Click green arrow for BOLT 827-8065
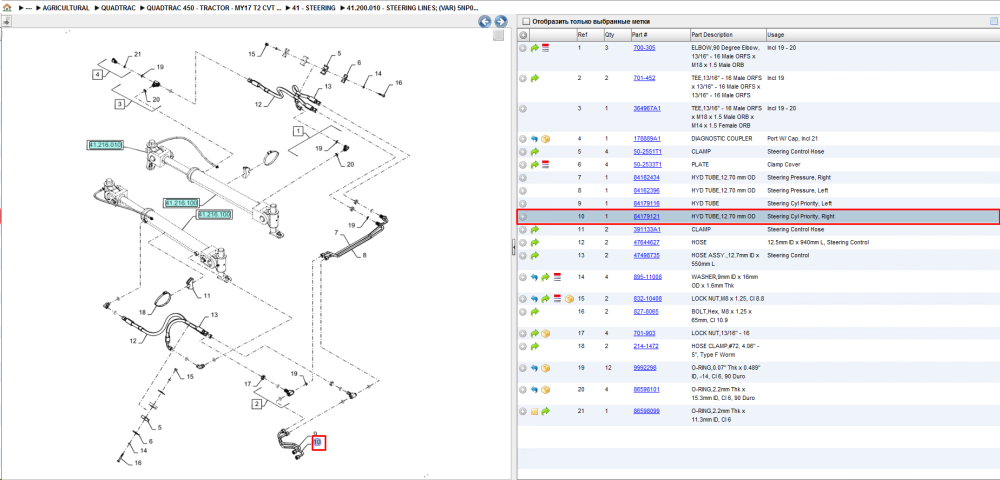The height and width of the screenshot is (480, 1000). [534, 312]
